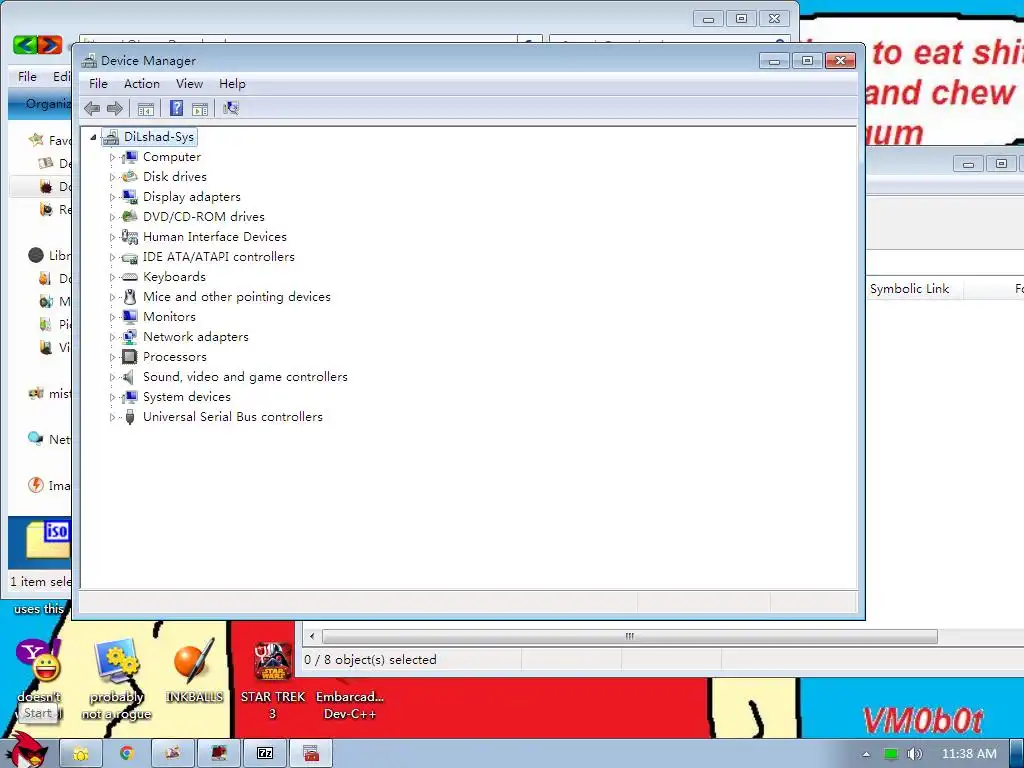Open the 'probably not a rogue' desktop icon
Viewport: 1024px width, 768px height.
[116, 680]
